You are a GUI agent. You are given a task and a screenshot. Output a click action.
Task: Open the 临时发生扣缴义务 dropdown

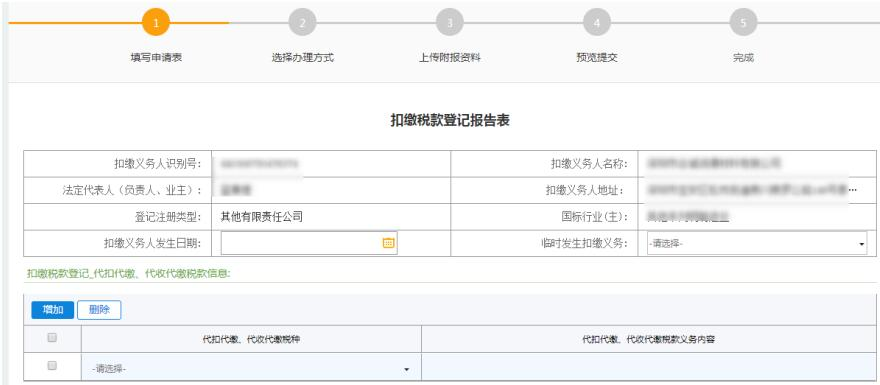click(x=757, y=244)
